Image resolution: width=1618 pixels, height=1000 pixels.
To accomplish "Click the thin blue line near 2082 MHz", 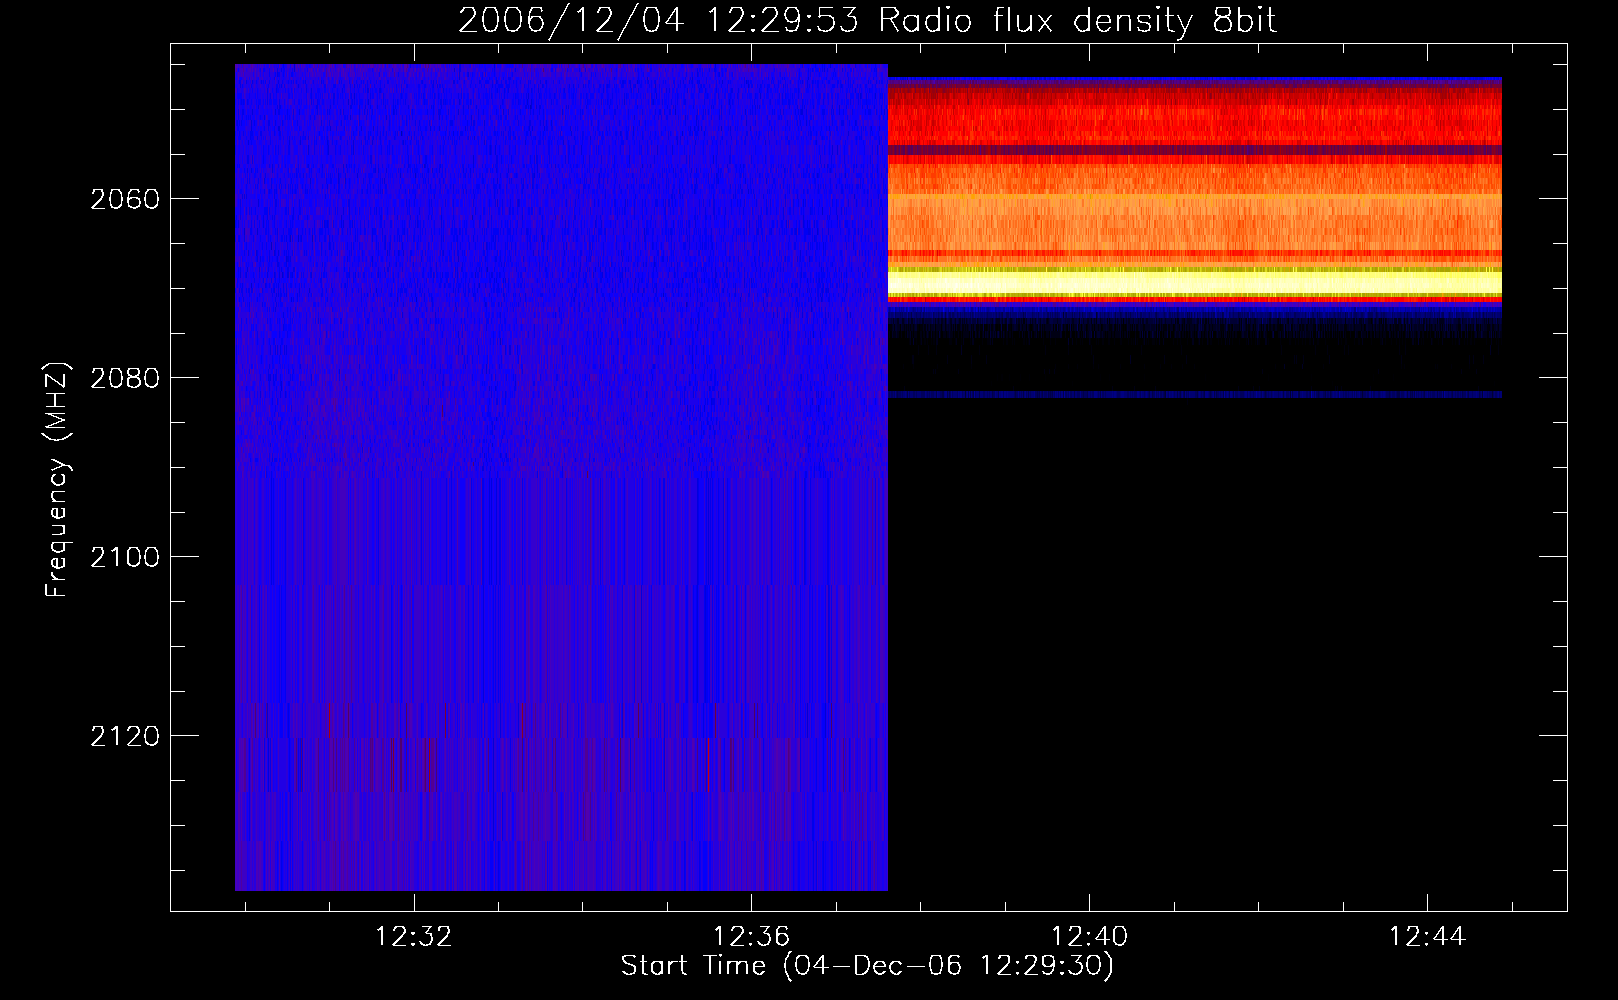I will [1195, 395].
